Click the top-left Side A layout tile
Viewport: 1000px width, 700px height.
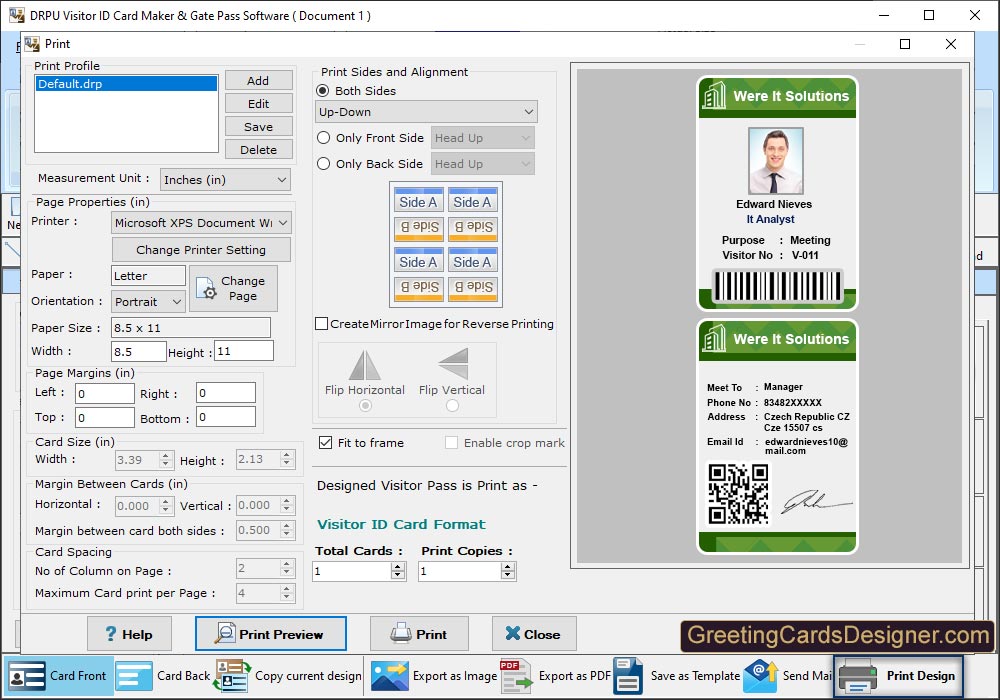coord(418,201)
